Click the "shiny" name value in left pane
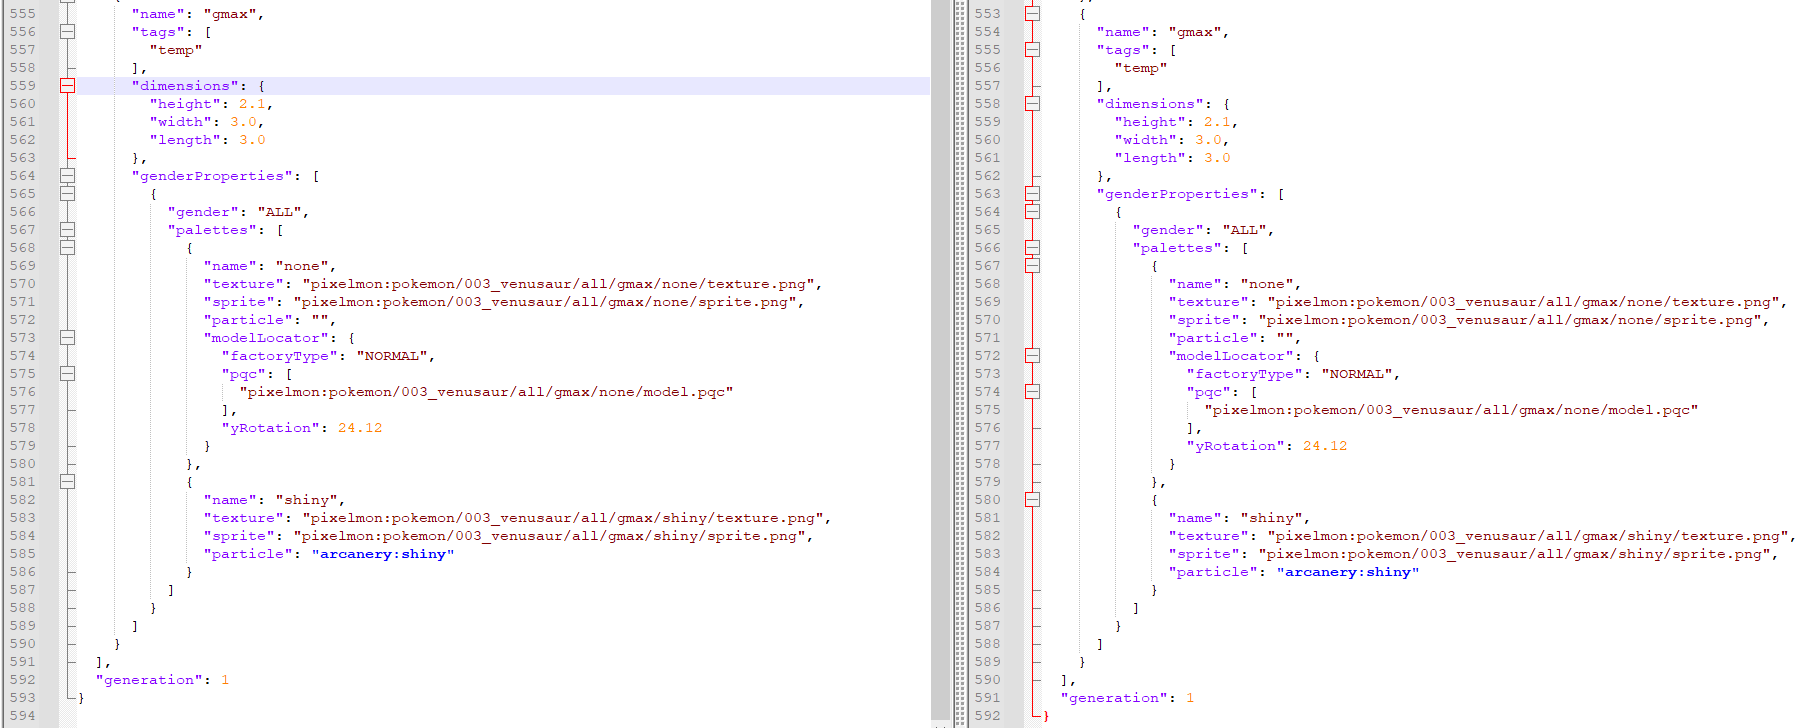The height and width of the screenshot is (728, 1811). tap(306, 500)
